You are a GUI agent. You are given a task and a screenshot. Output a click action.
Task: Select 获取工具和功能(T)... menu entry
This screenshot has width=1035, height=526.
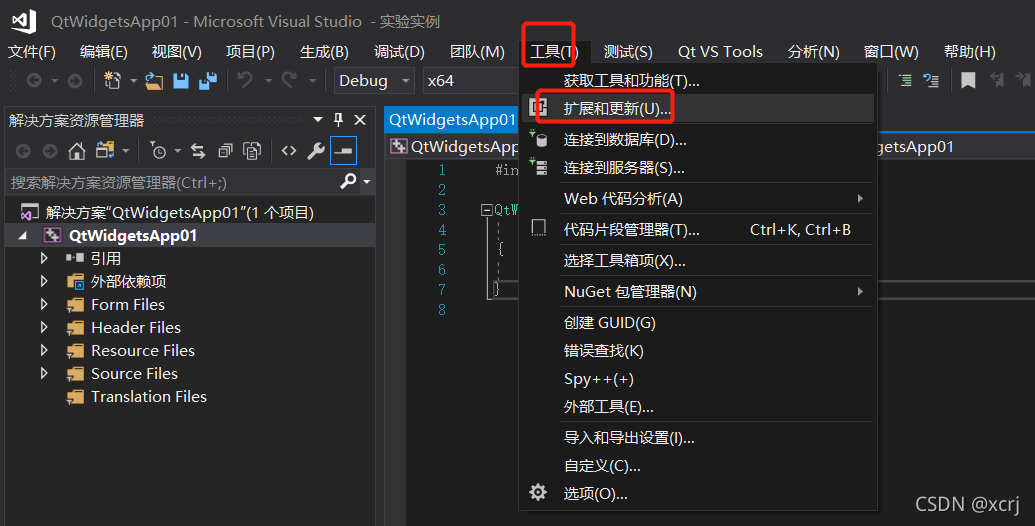pos(698,81)
